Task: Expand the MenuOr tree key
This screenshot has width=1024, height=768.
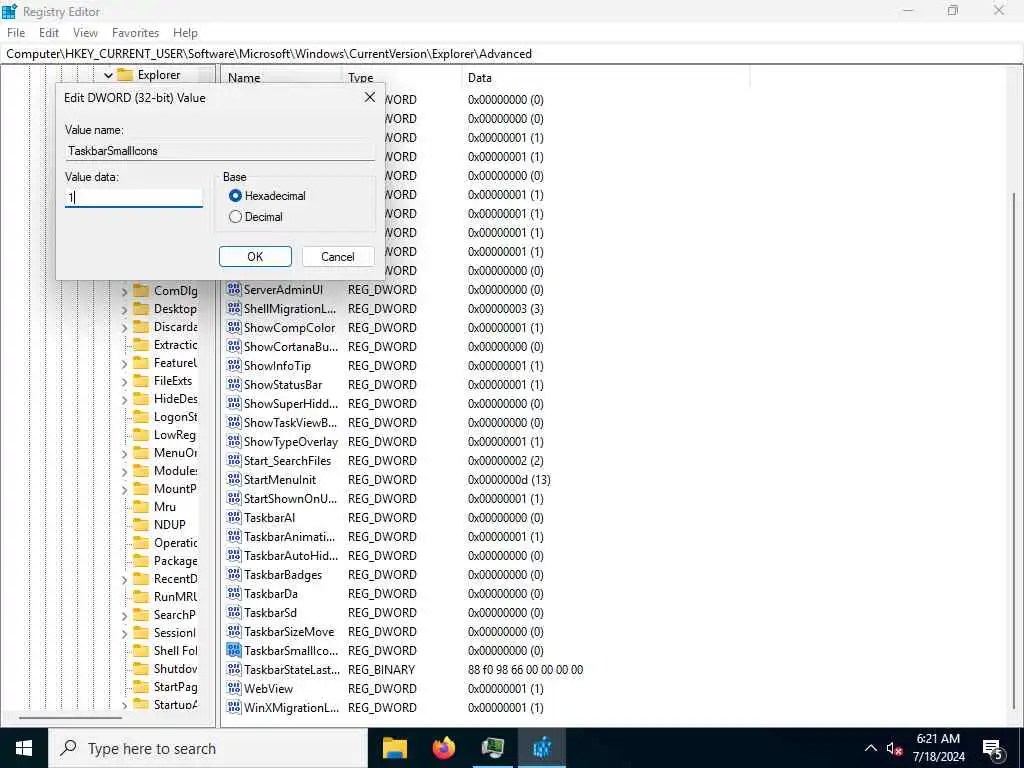Action: point(125,453)
